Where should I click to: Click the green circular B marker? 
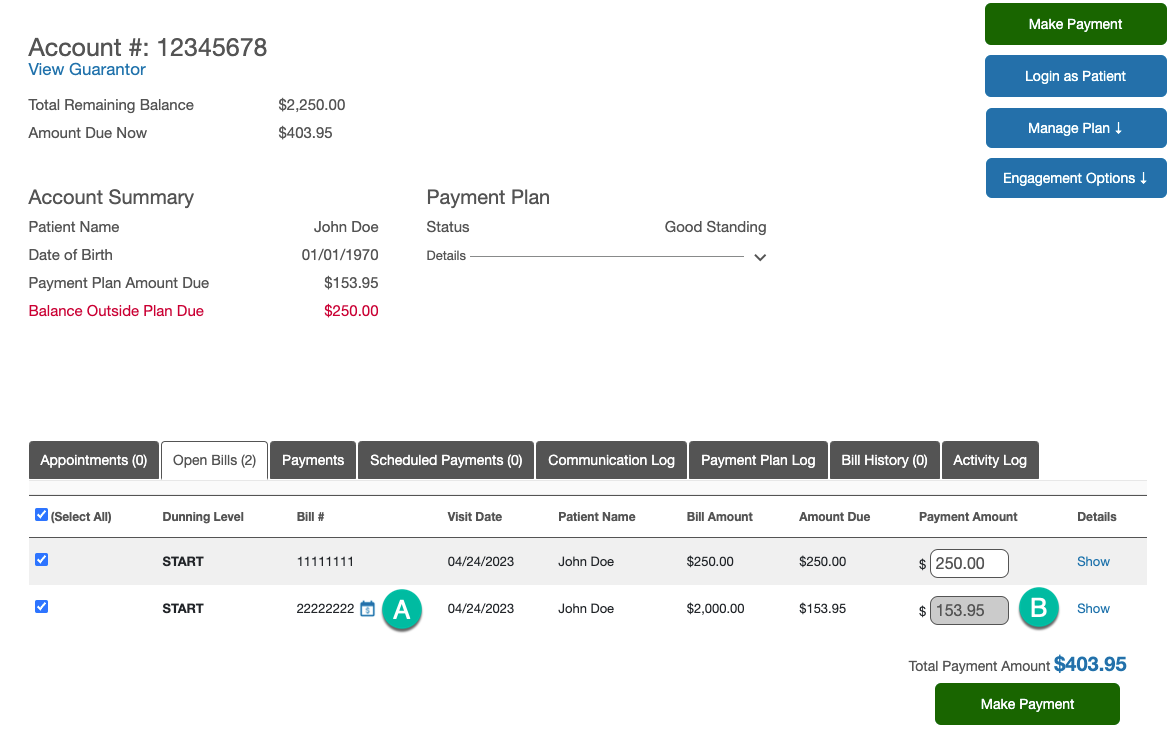(x=1038, y=608)
